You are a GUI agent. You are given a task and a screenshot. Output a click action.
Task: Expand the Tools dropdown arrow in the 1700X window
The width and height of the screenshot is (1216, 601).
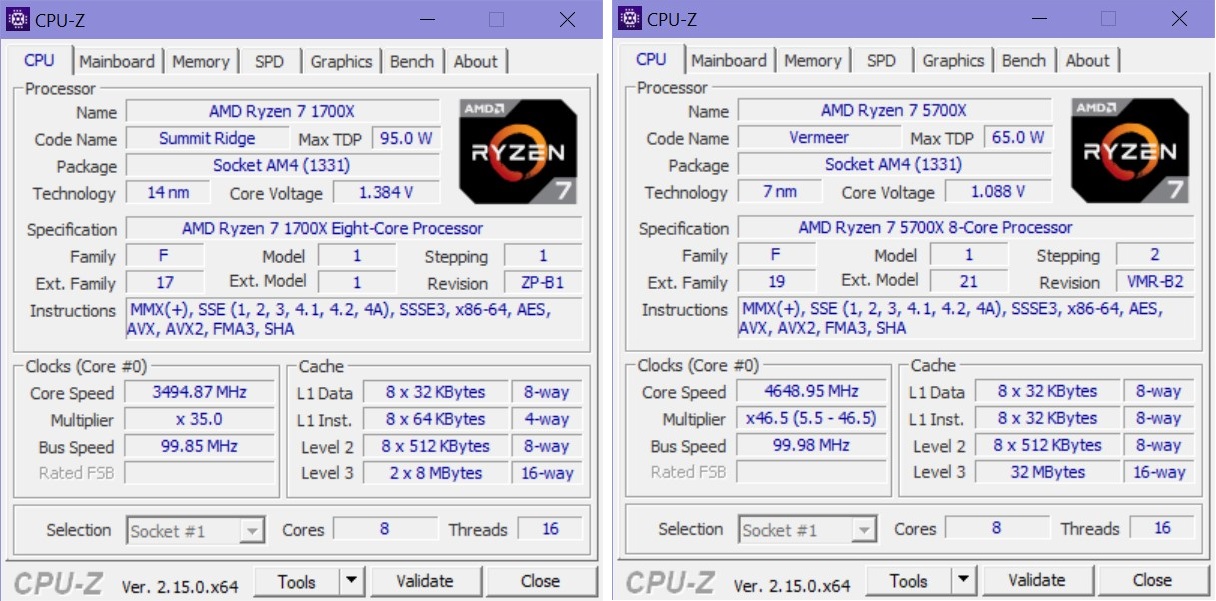(352, 581)
